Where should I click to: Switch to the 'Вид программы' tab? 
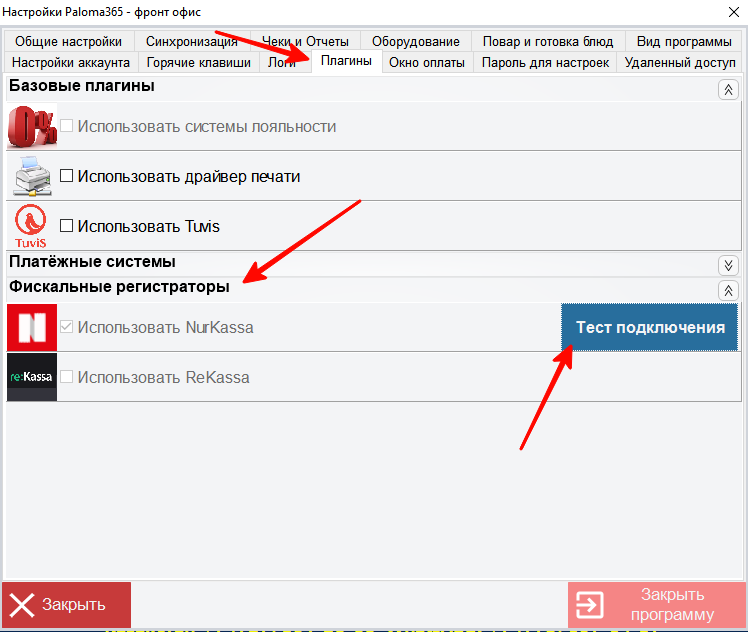(x=684, y=41)
